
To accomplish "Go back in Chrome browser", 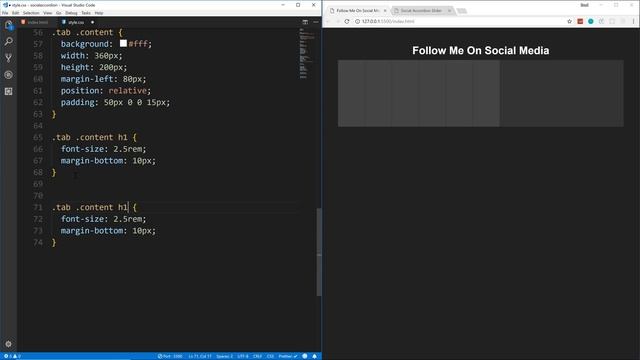I will coord(327,21).
